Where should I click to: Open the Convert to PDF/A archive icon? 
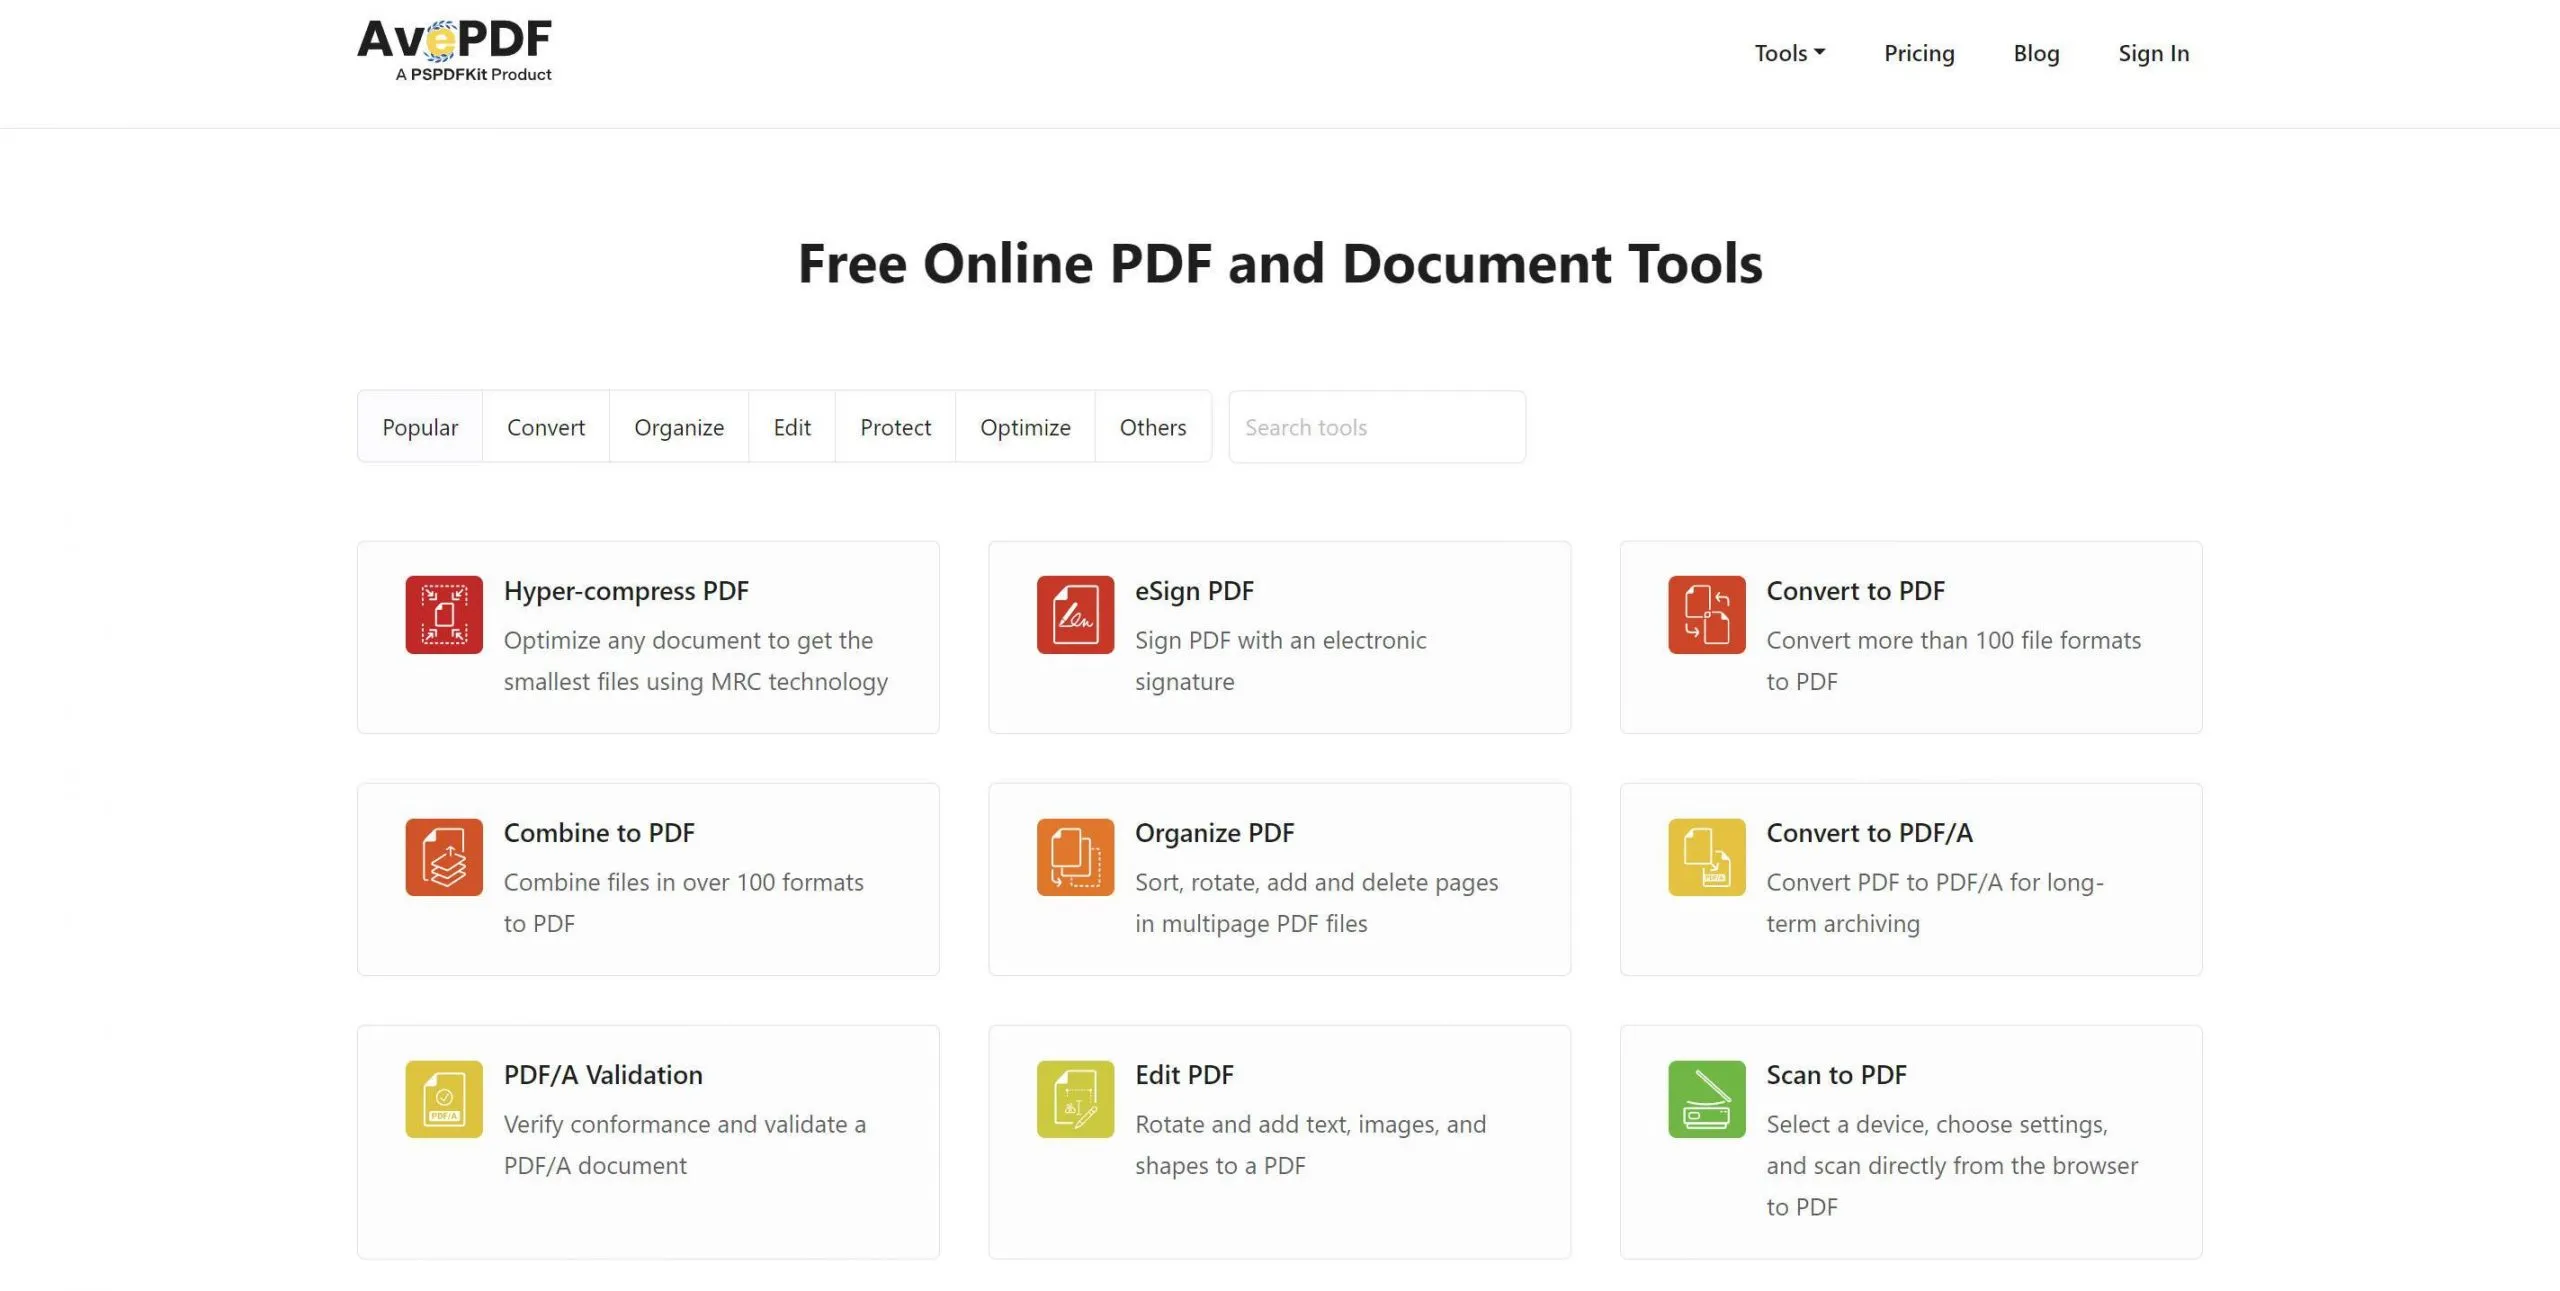[x=1706, y=856]
